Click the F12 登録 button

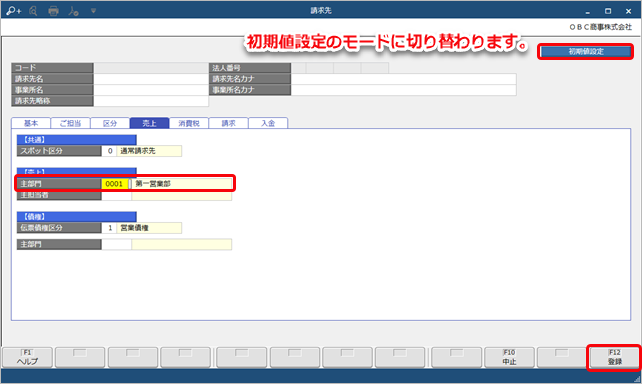615,357
